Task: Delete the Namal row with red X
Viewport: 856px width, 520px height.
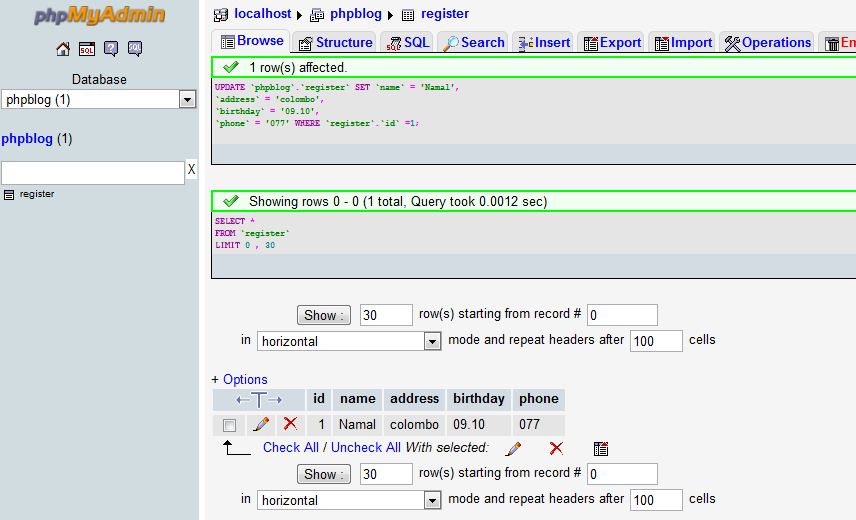Action: pos(290,423)
